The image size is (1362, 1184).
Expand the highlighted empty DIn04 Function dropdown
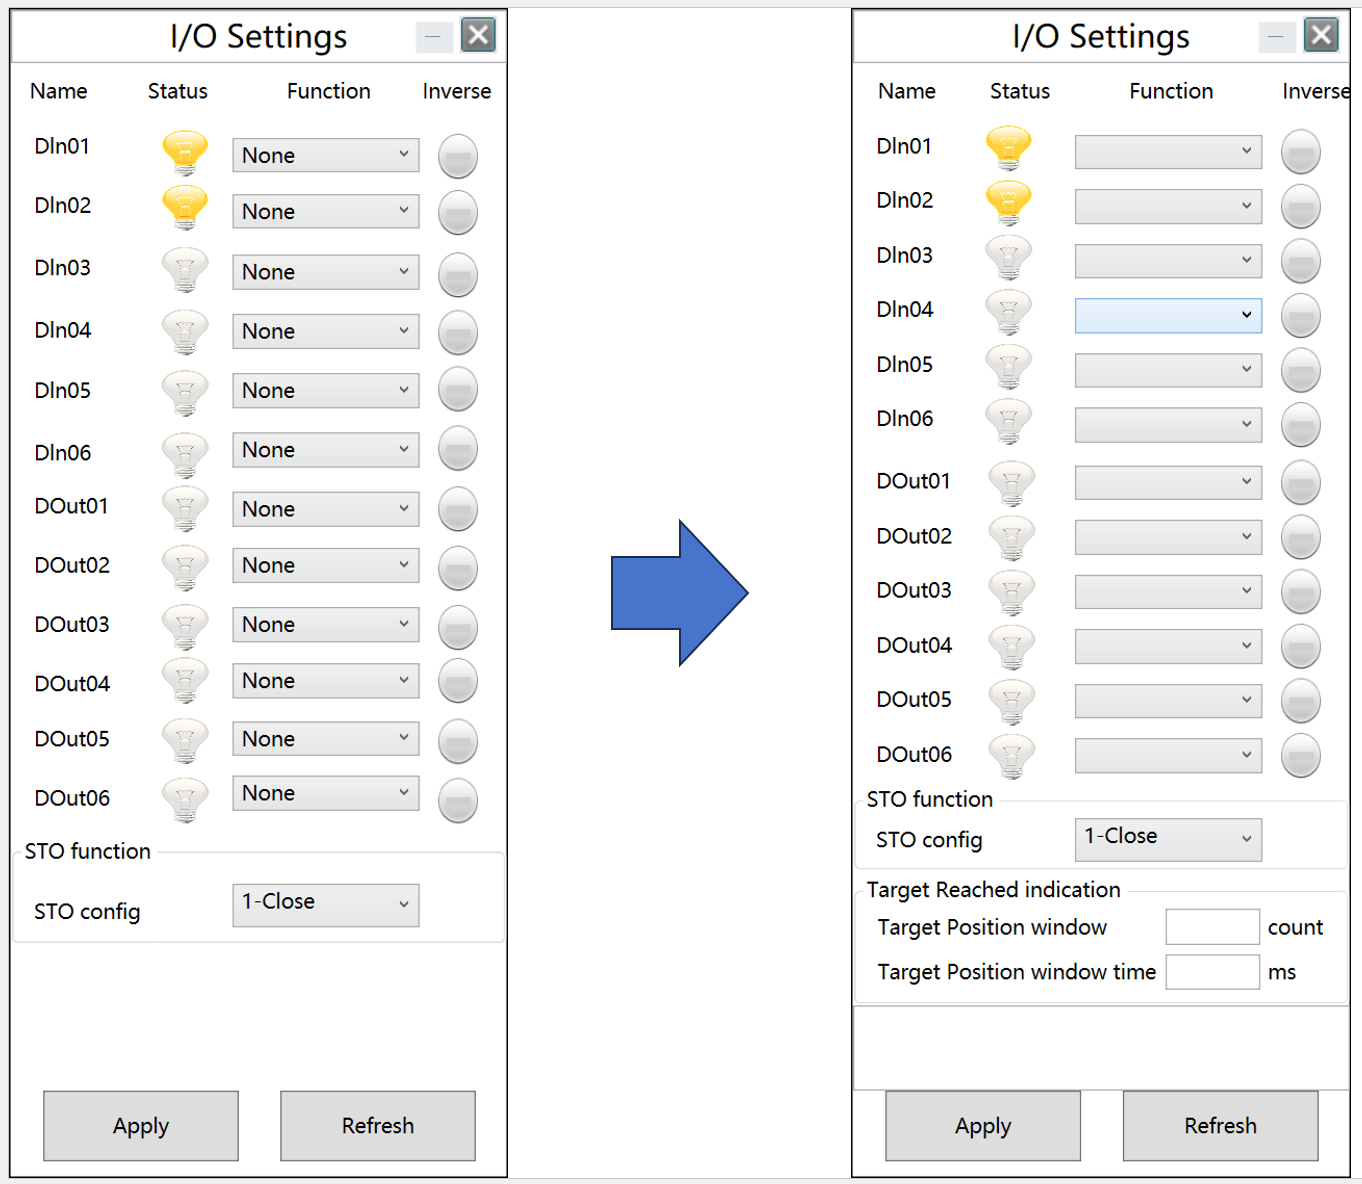pos(1167,316)
